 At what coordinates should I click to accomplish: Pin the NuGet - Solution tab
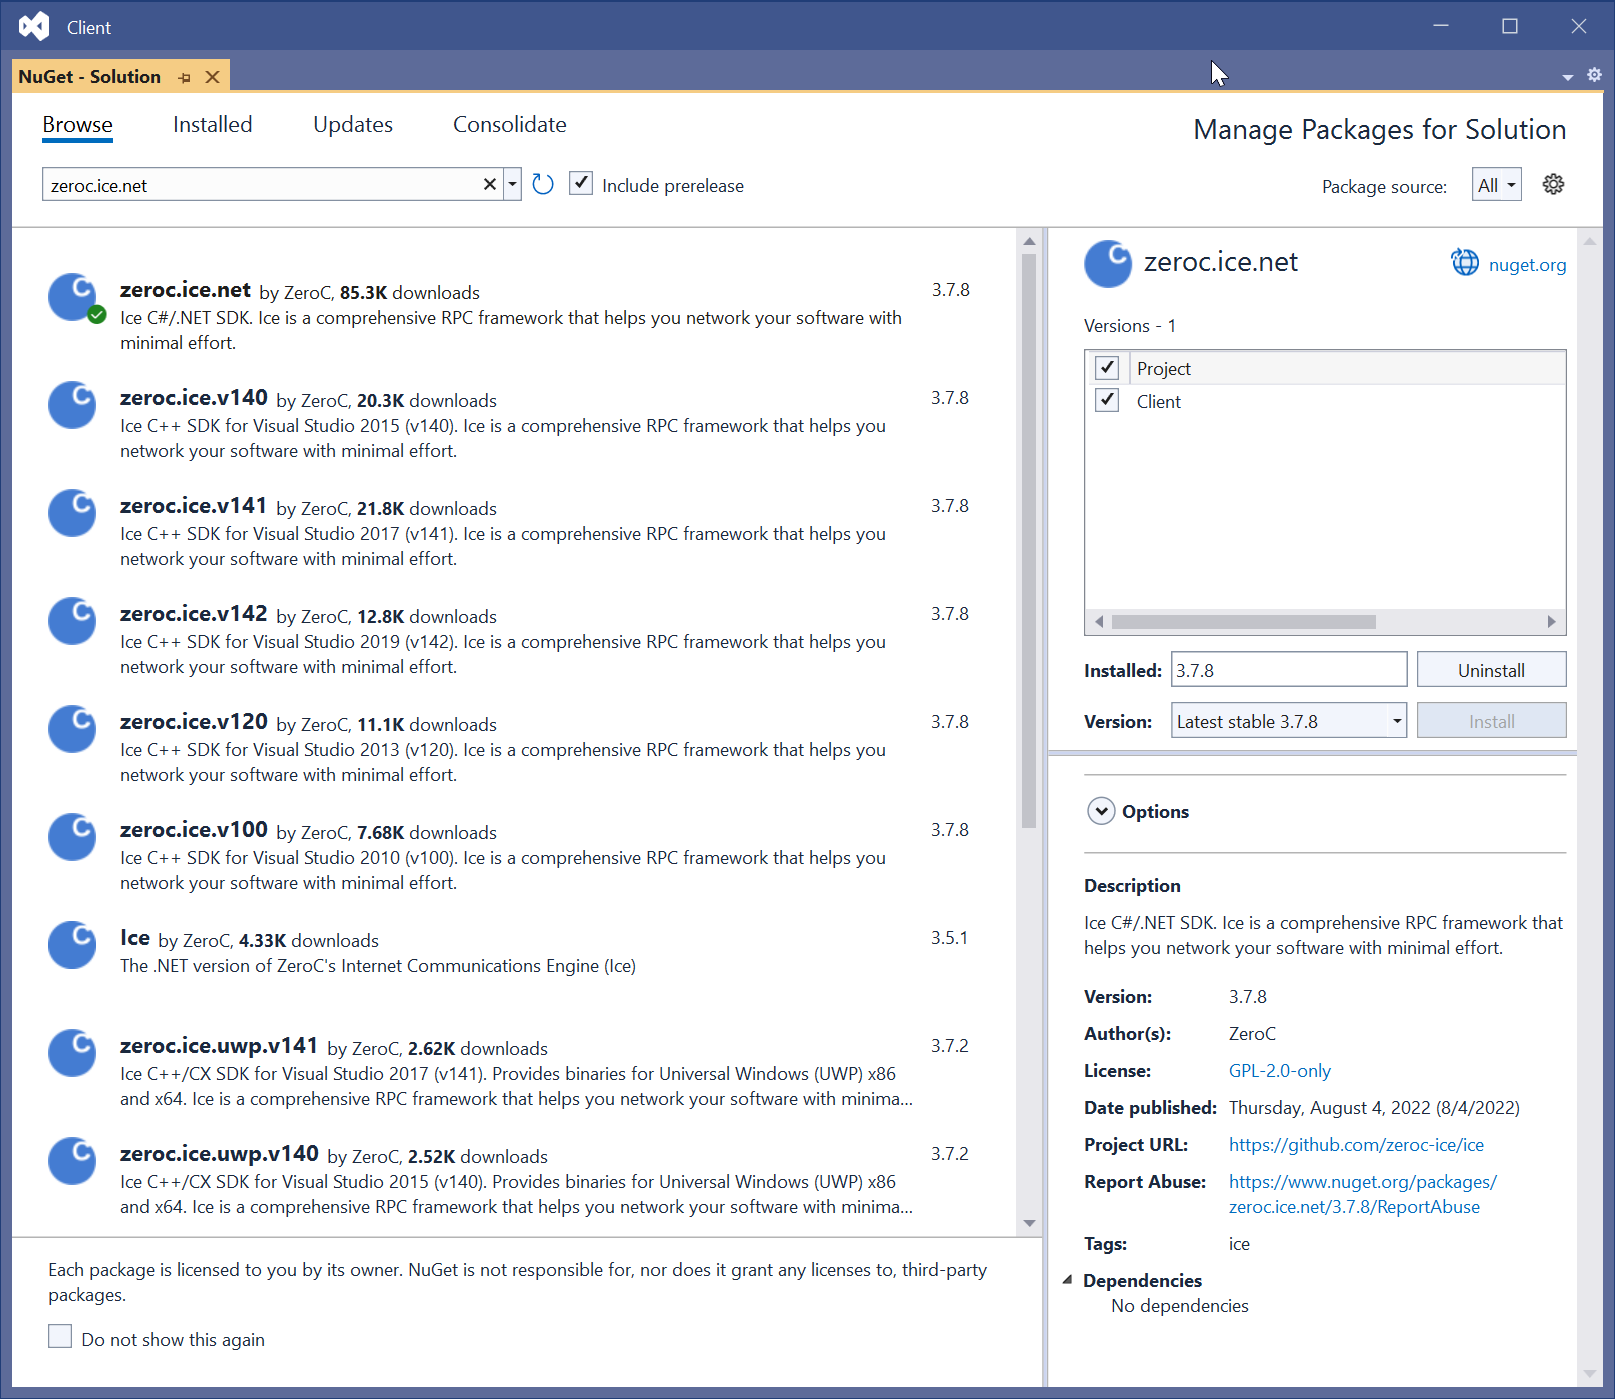185,77
